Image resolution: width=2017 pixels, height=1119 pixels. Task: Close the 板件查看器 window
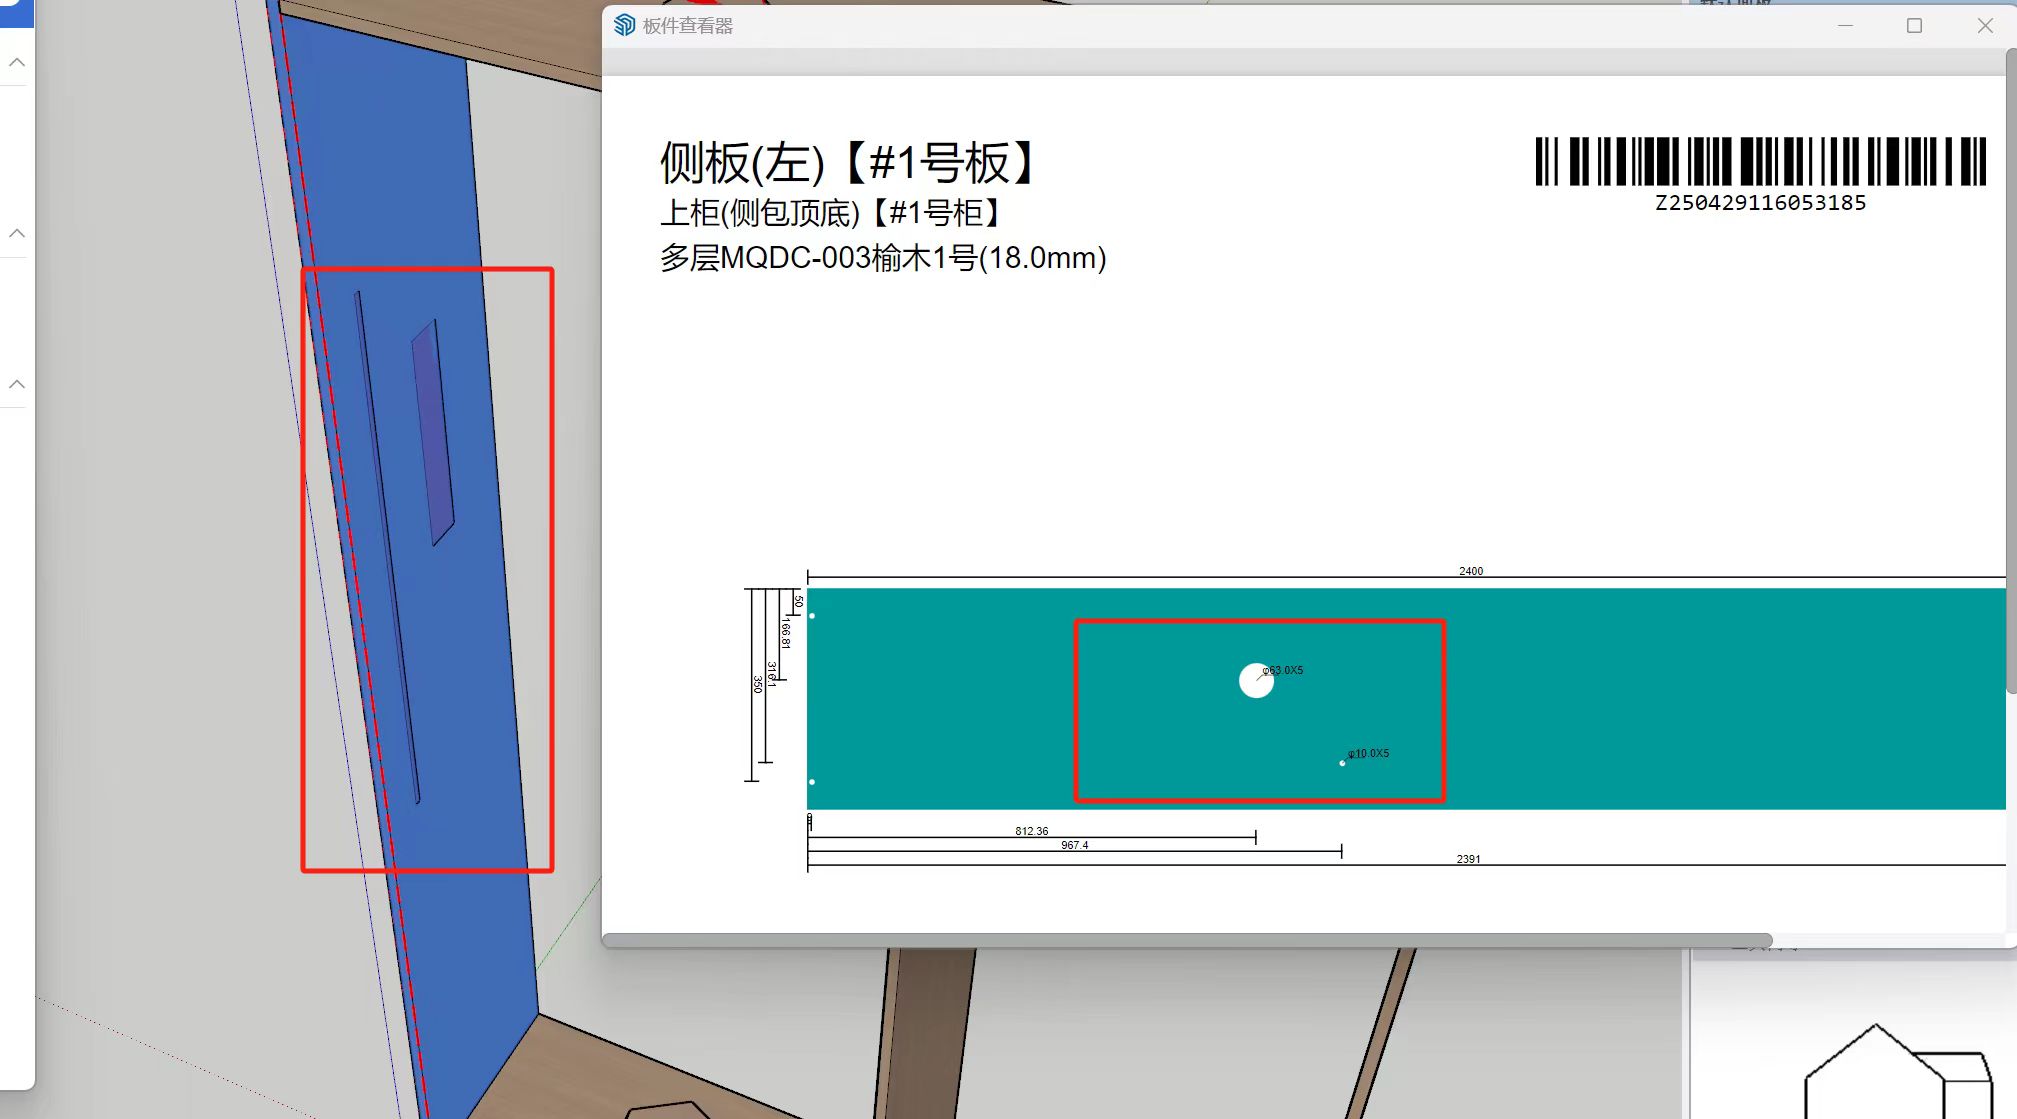[x=1985, y=26]
